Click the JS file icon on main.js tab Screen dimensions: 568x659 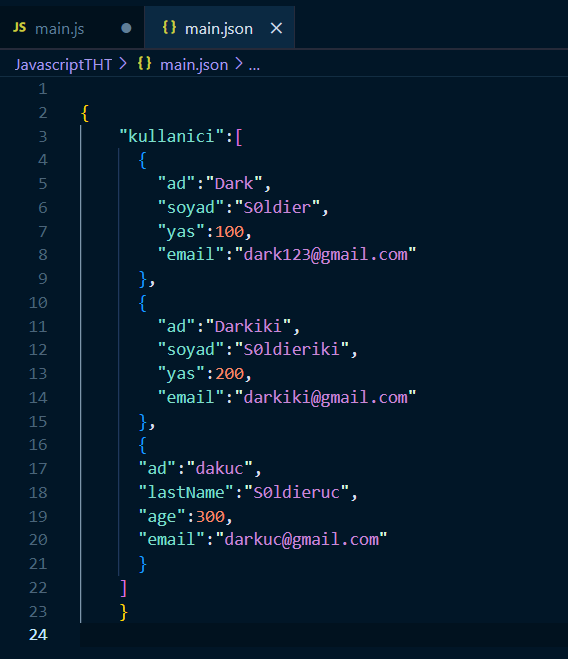pos(19,28)
